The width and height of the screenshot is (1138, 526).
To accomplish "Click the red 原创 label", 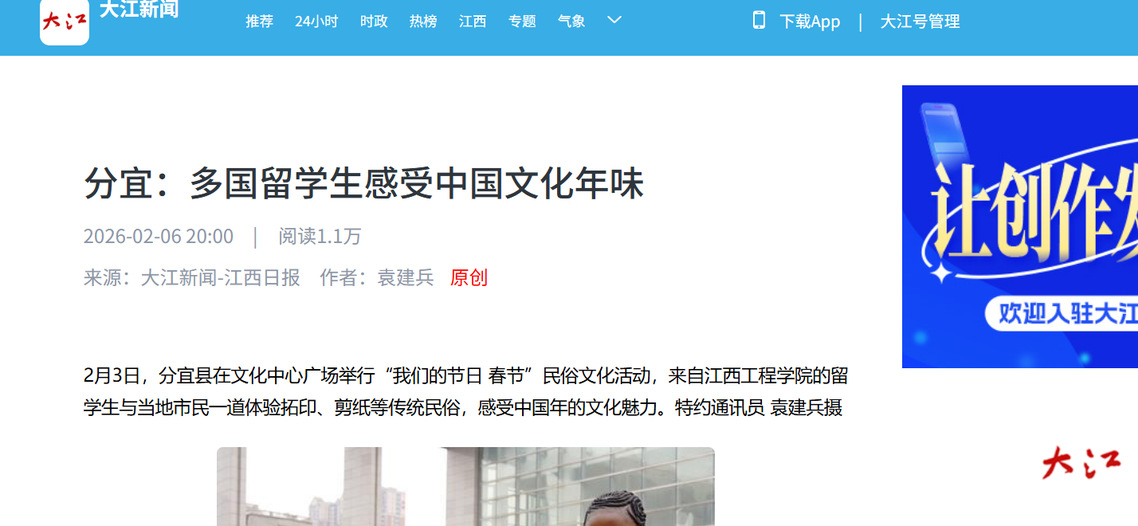I will 469,277.
